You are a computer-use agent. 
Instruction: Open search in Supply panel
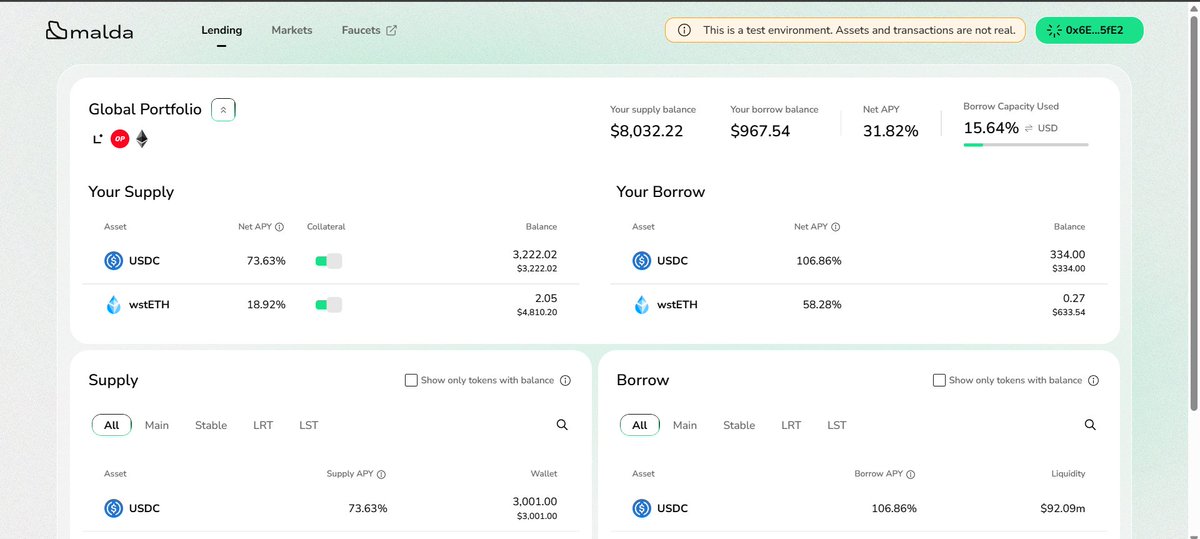tap(562, 425)
